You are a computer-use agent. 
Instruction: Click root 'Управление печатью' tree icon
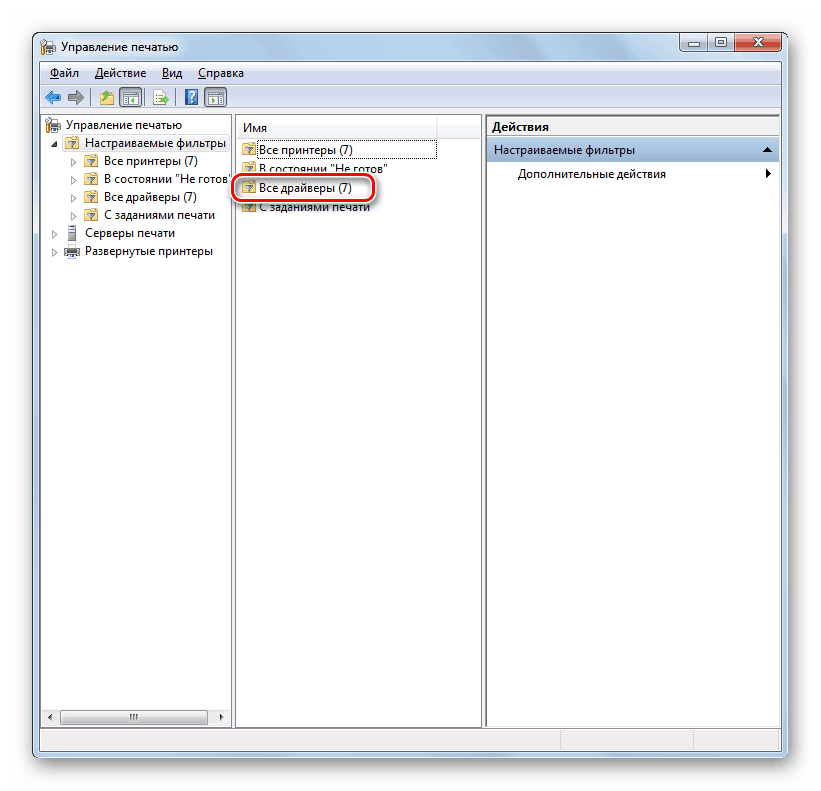(x=53, y=125)
